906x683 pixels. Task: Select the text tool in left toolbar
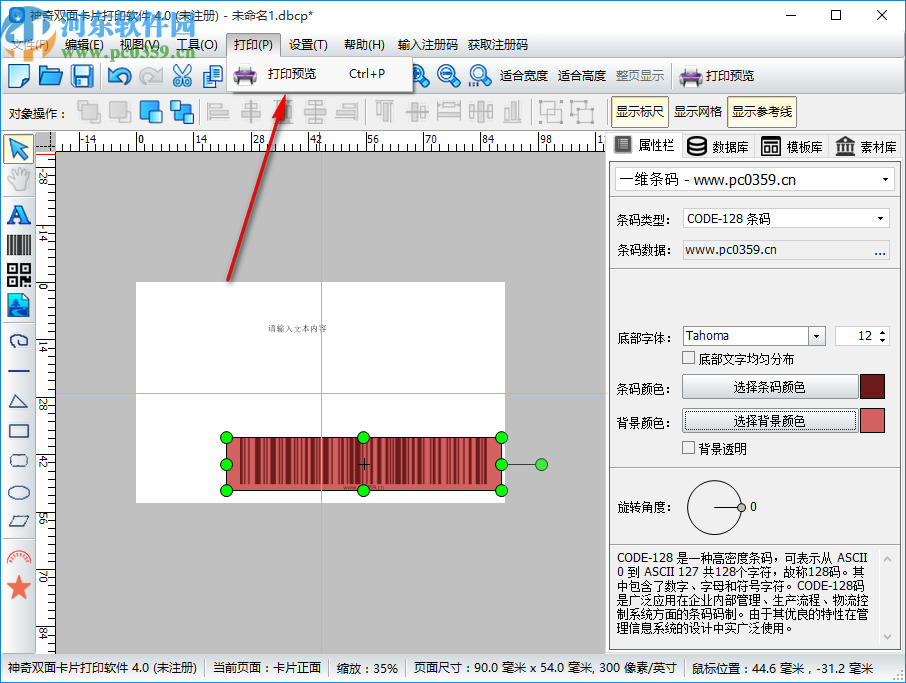[x=18, y=214]
